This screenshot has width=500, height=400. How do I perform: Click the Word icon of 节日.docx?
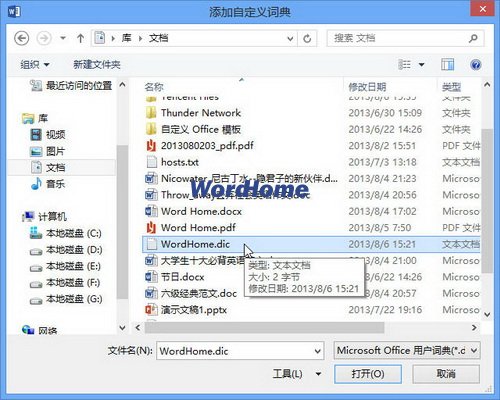click(x=151, y=277)
